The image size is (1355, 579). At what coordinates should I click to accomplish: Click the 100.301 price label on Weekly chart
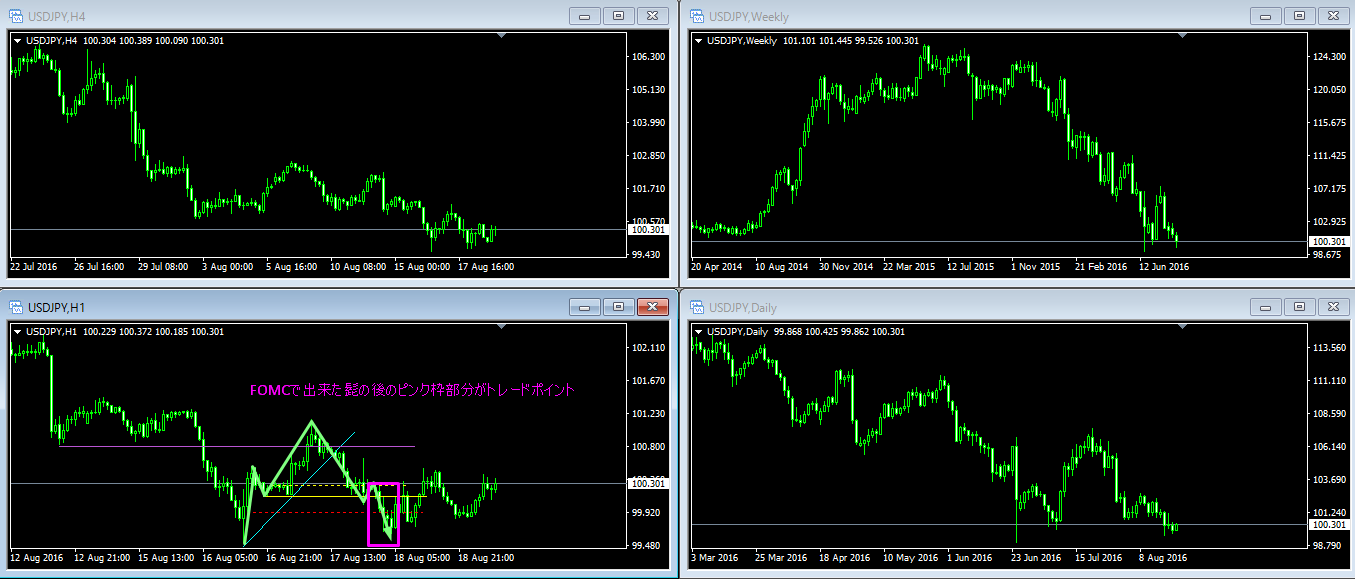(x=1329, y=242)
